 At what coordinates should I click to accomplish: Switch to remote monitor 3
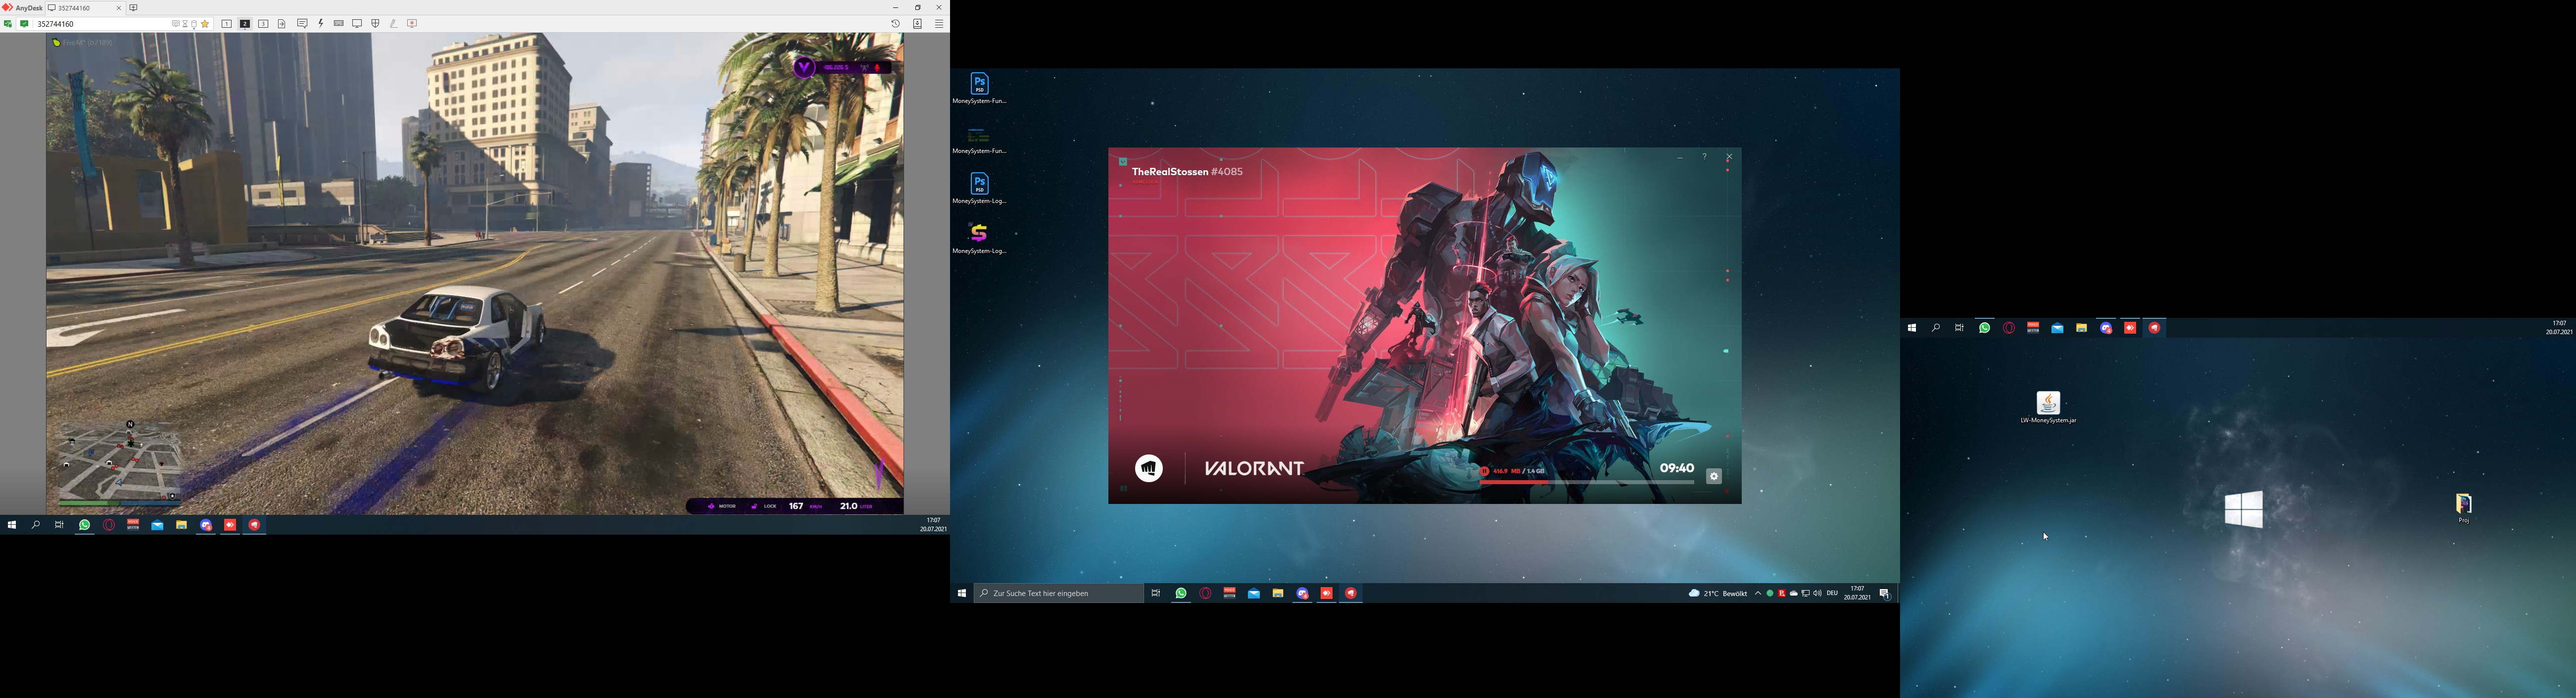click(x=264, y=24)
